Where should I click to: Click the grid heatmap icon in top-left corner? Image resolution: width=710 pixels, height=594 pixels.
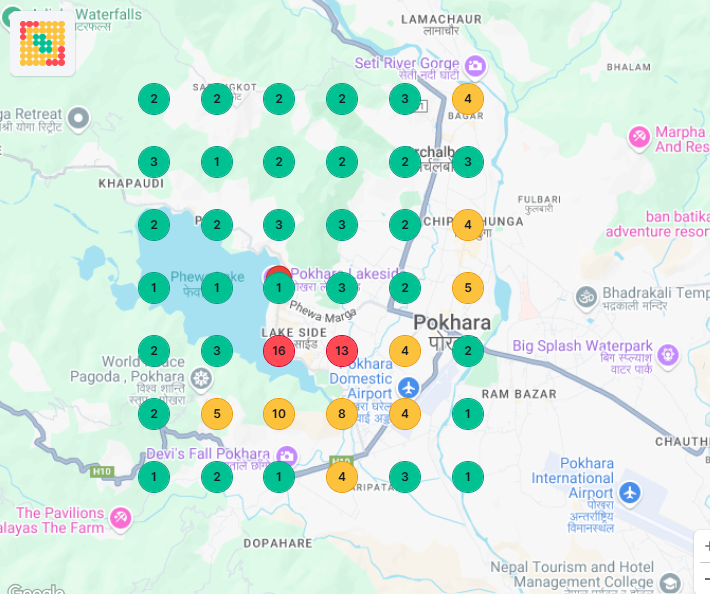pos(42,43)
